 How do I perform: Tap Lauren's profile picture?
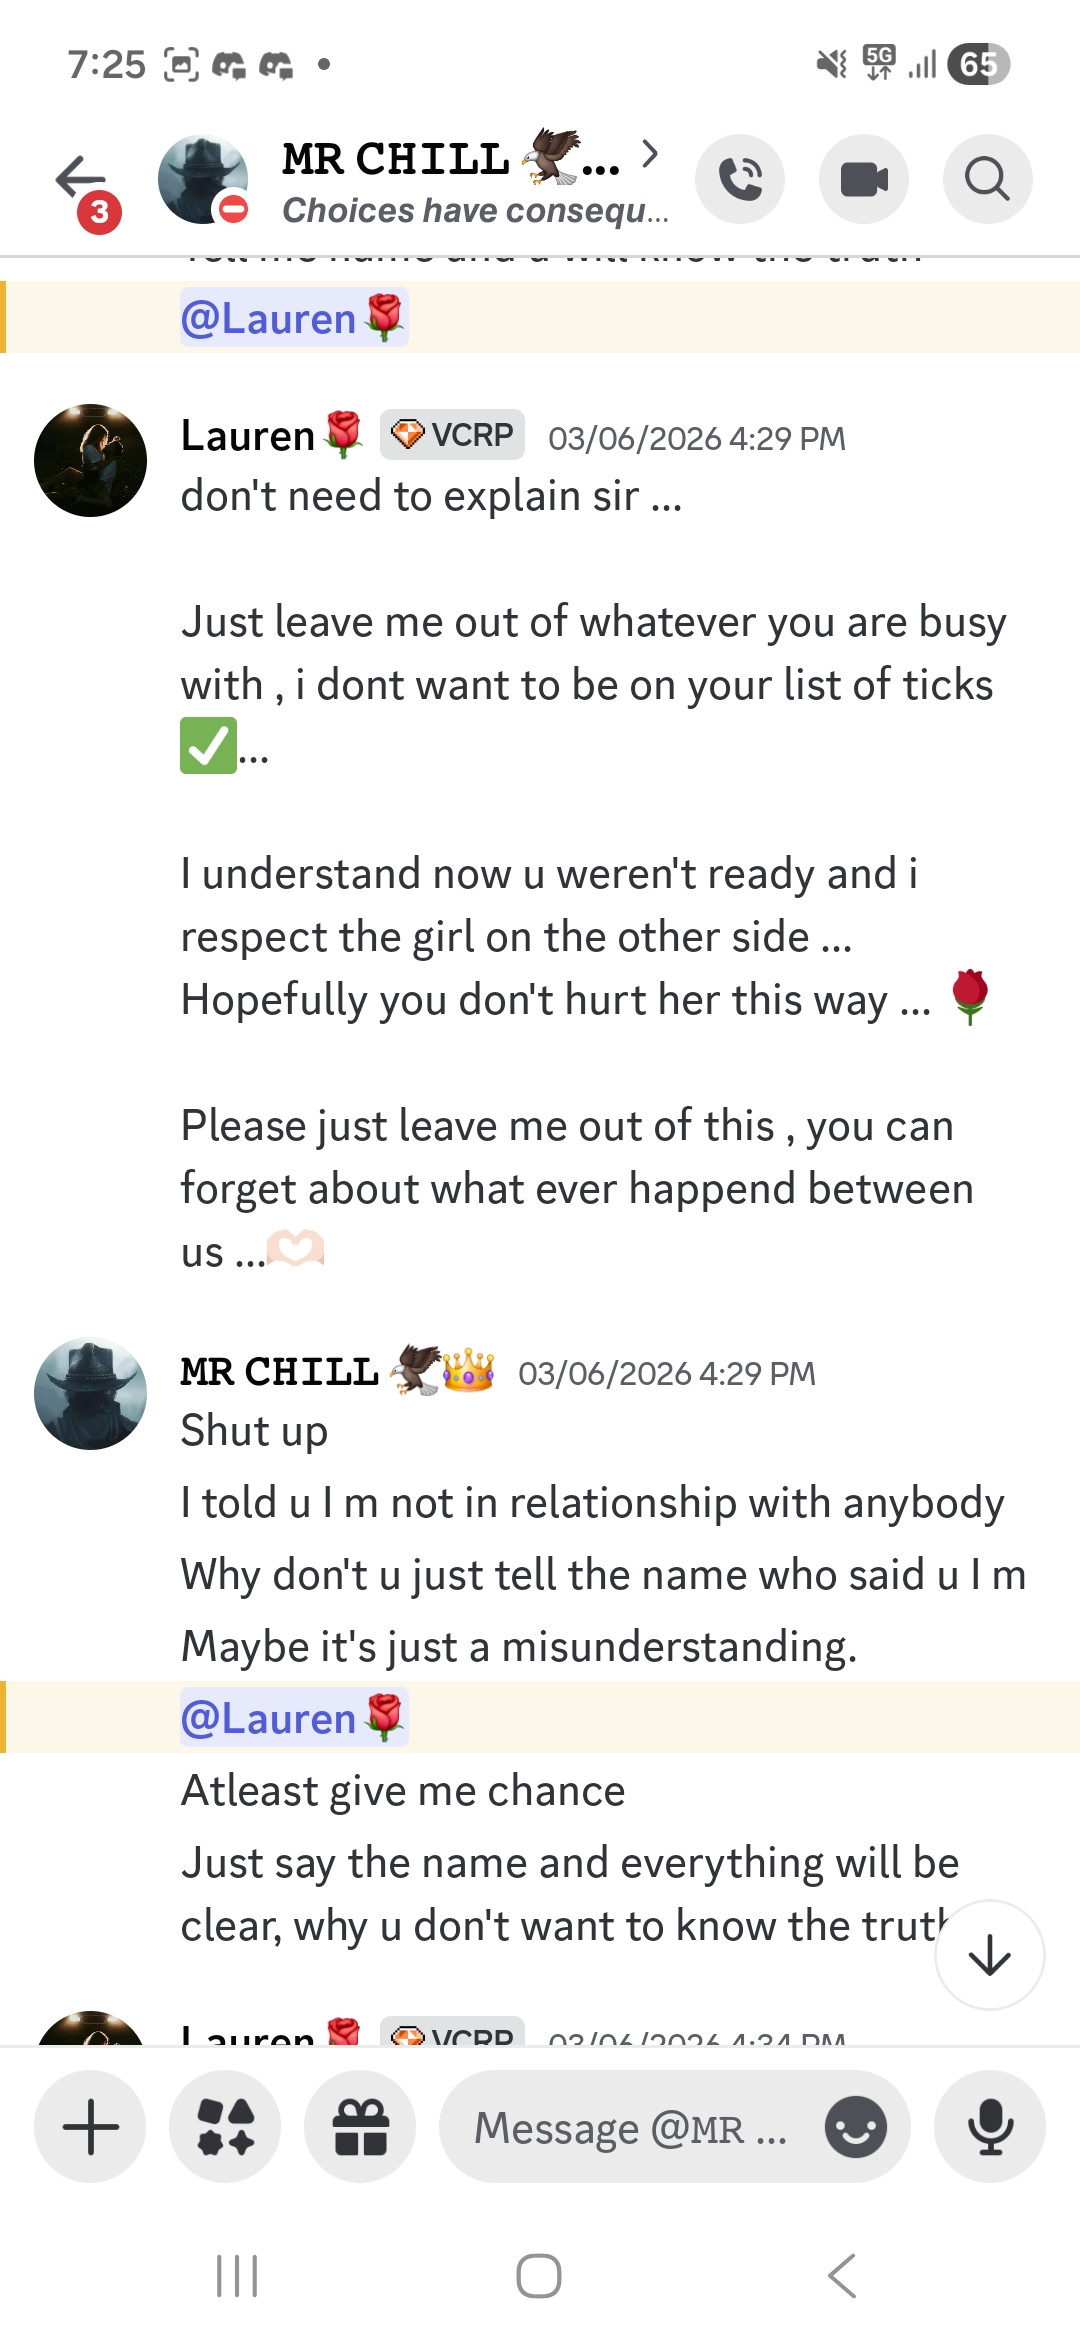(90, 460)
